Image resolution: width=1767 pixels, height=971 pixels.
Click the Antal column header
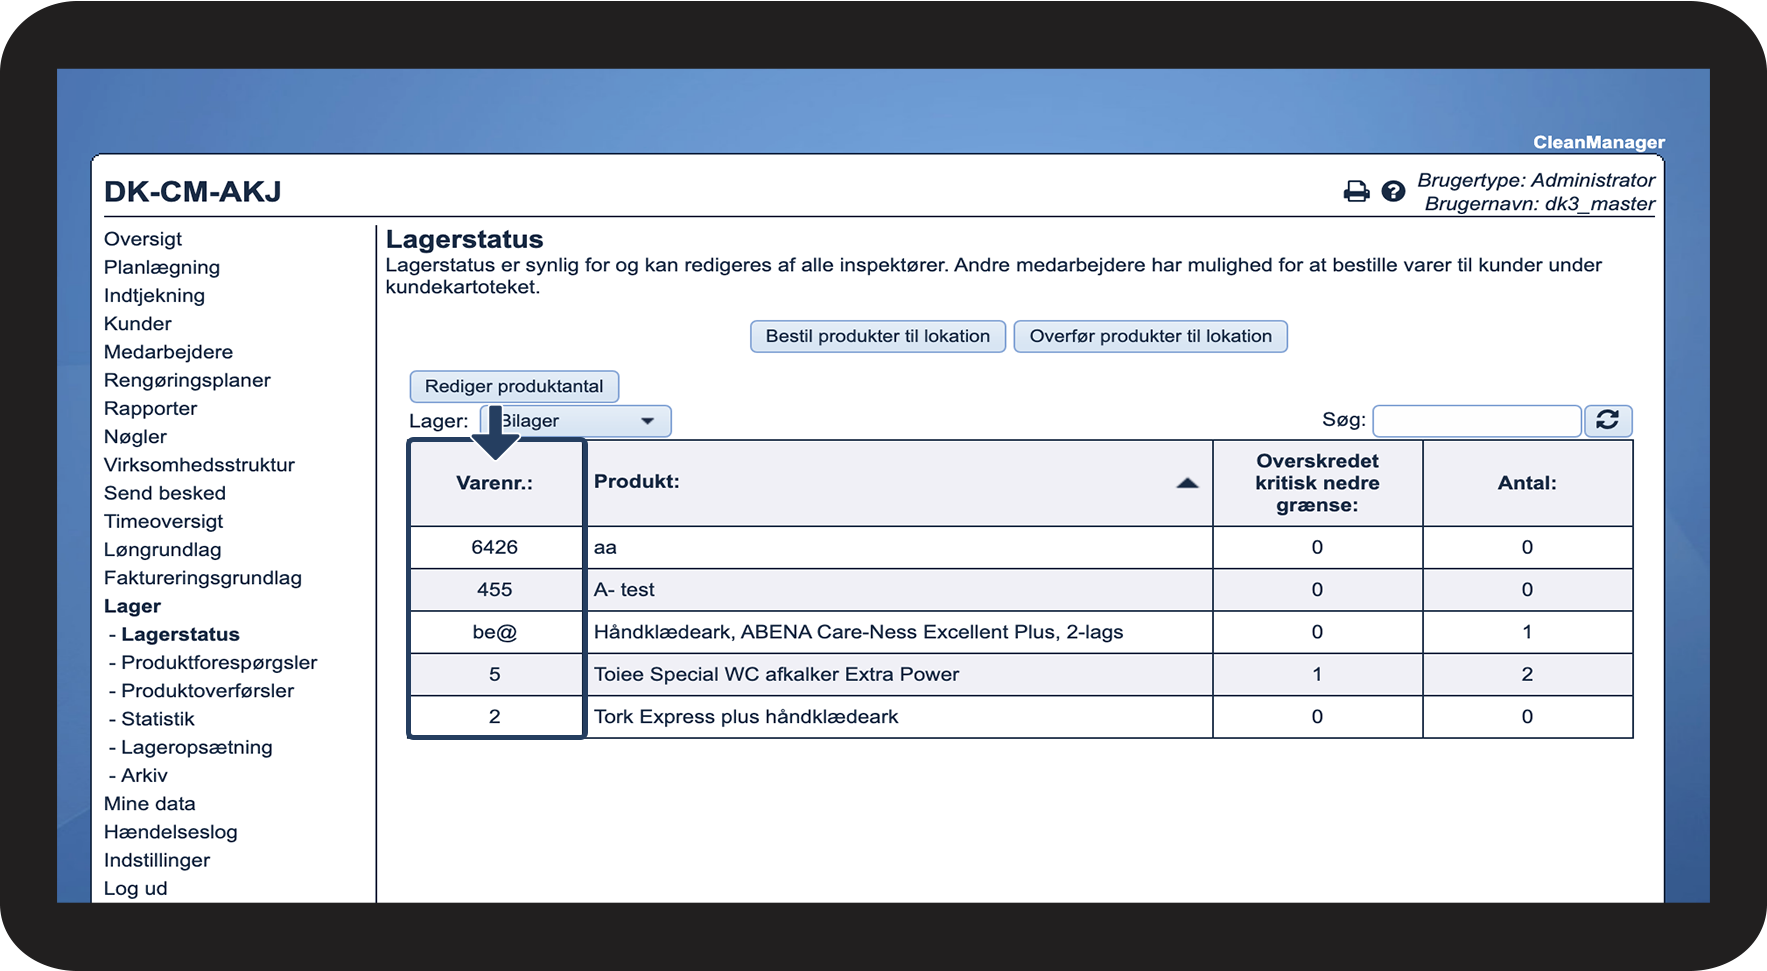(x=1527, y=483)
